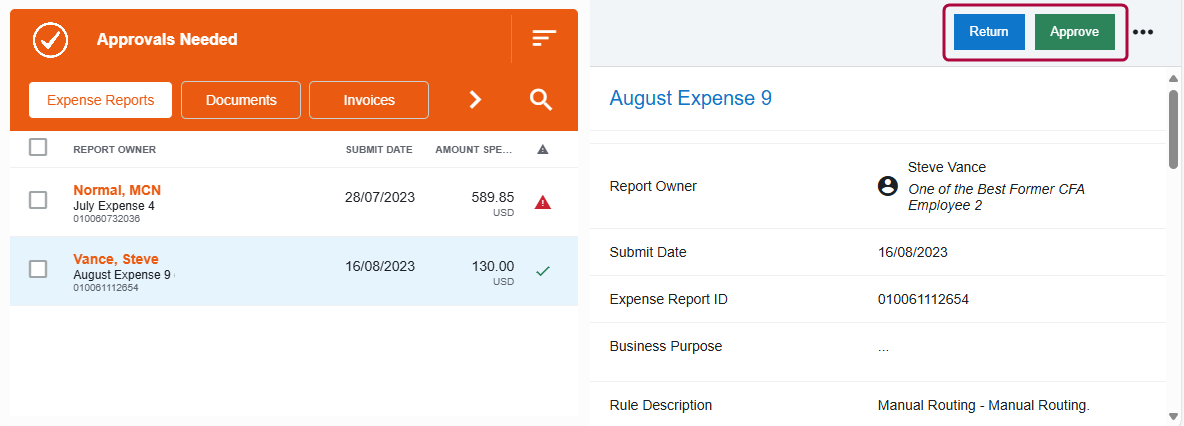
Task: Click the Approvals Needed checkmark icon
Action: pos(50,40)
